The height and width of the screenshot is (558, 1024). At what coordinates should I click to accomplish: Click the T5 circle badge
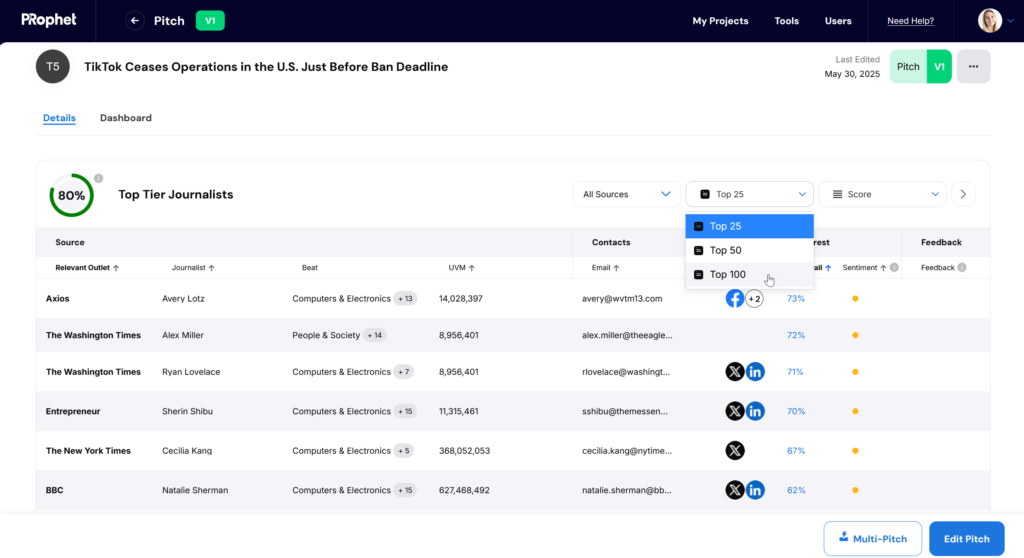coord(53,67)
